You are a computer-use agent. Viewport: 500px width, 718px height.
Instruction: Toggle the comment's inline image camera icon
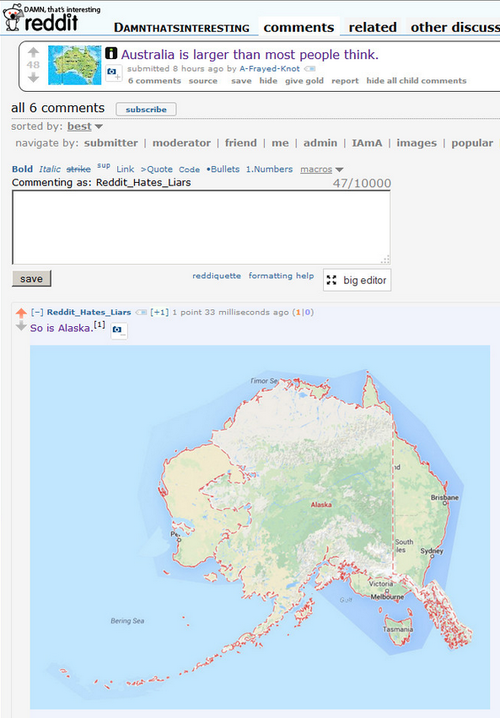[x=119, y=331]
